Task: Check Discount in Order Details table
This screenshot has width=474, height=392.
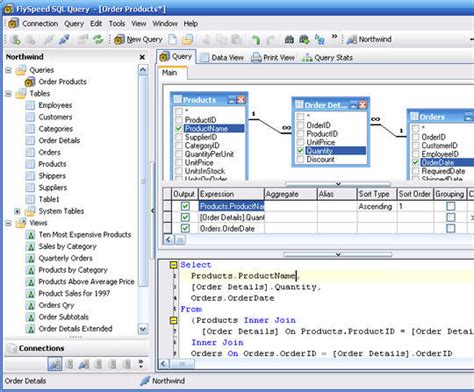Action: coord(300,159)
